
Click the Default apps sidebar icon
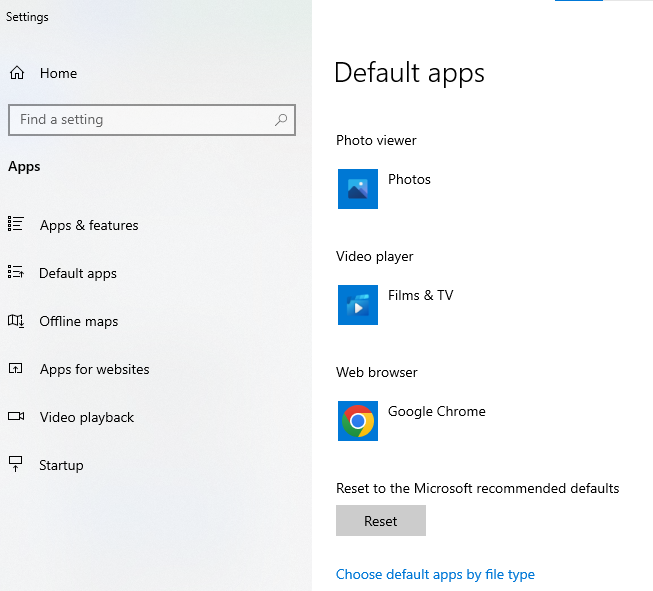[16, 272]
